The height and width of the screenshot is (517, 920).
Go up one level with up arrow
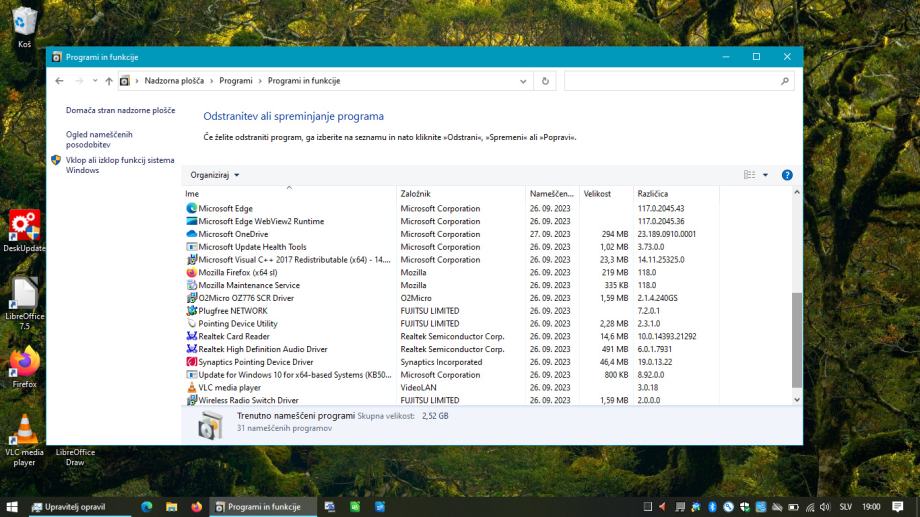pyautogui.click(x=109, y=81)
